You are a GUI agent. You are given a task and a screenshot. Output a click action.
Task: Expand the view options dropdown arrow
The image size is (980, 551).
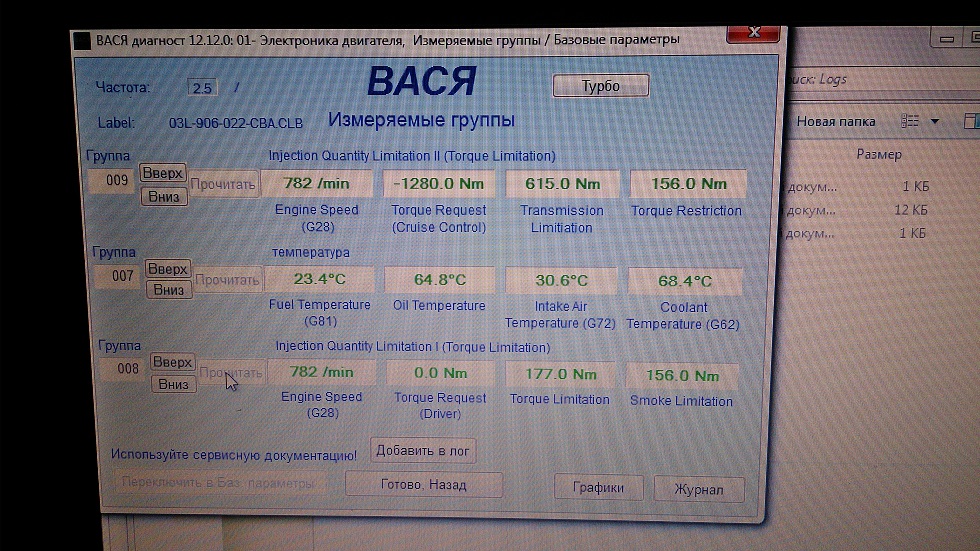click(x=935, y=122)
